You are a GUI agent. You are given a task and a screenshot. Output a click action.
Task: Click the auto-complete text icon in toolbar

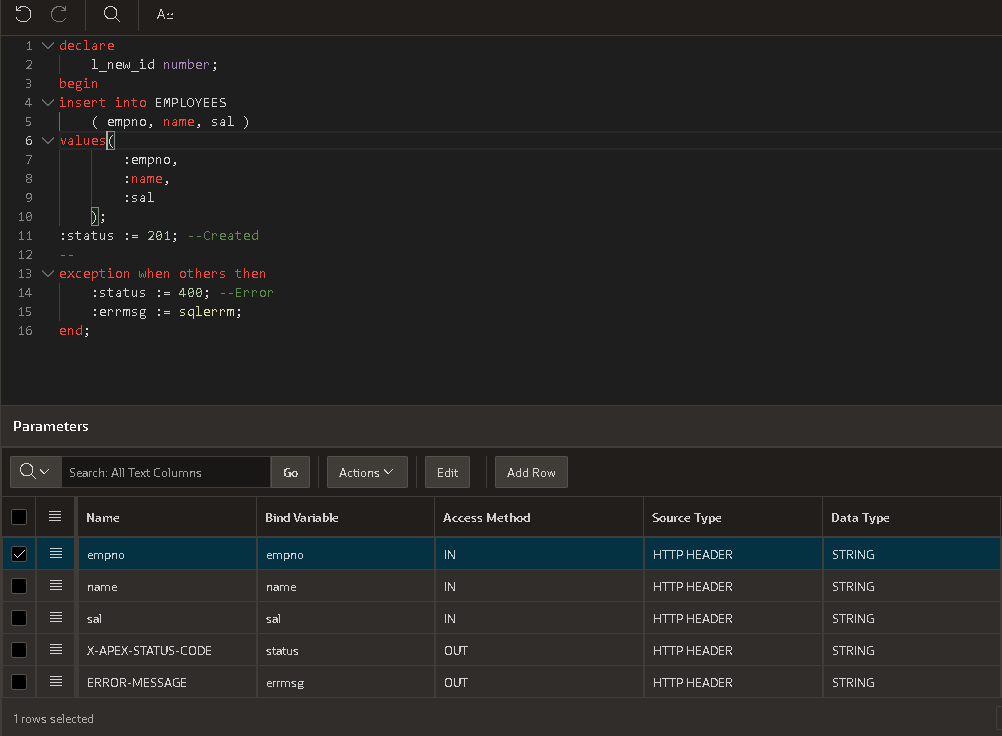(165, 14)
